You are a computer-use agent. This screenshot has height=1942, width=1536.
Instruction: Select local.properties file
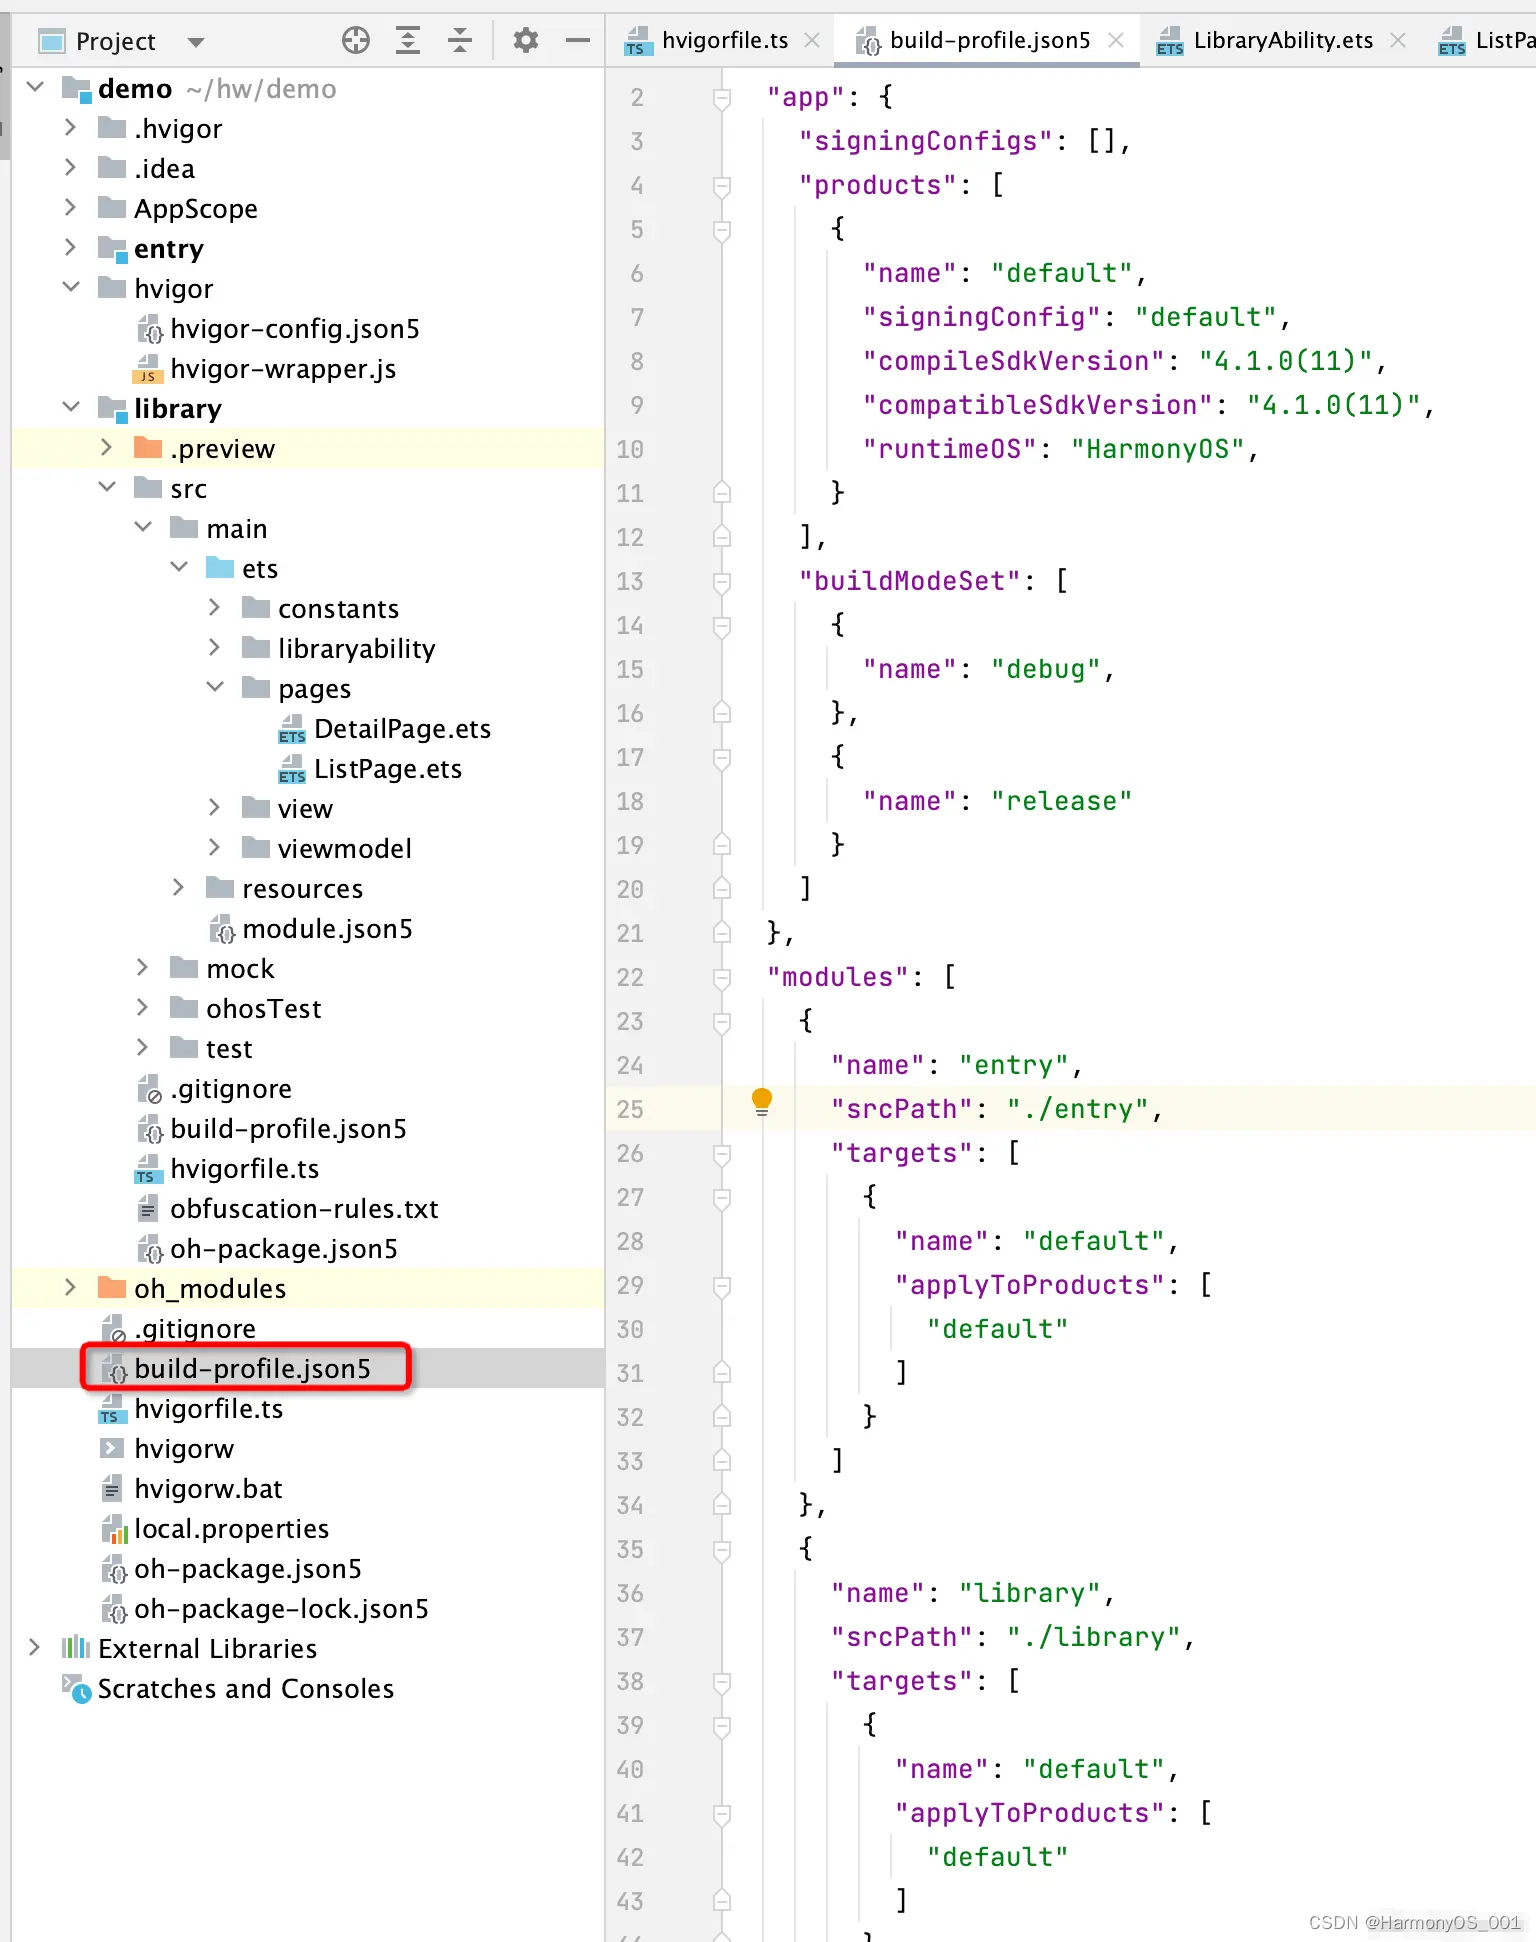click(x=231, y=1529)
